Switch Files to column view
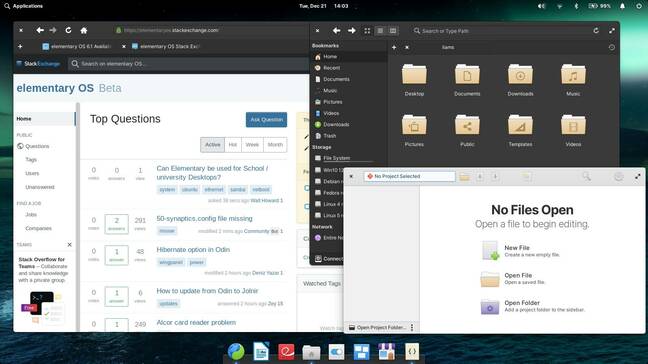This screenshot has width=648, height=364. 393,31
